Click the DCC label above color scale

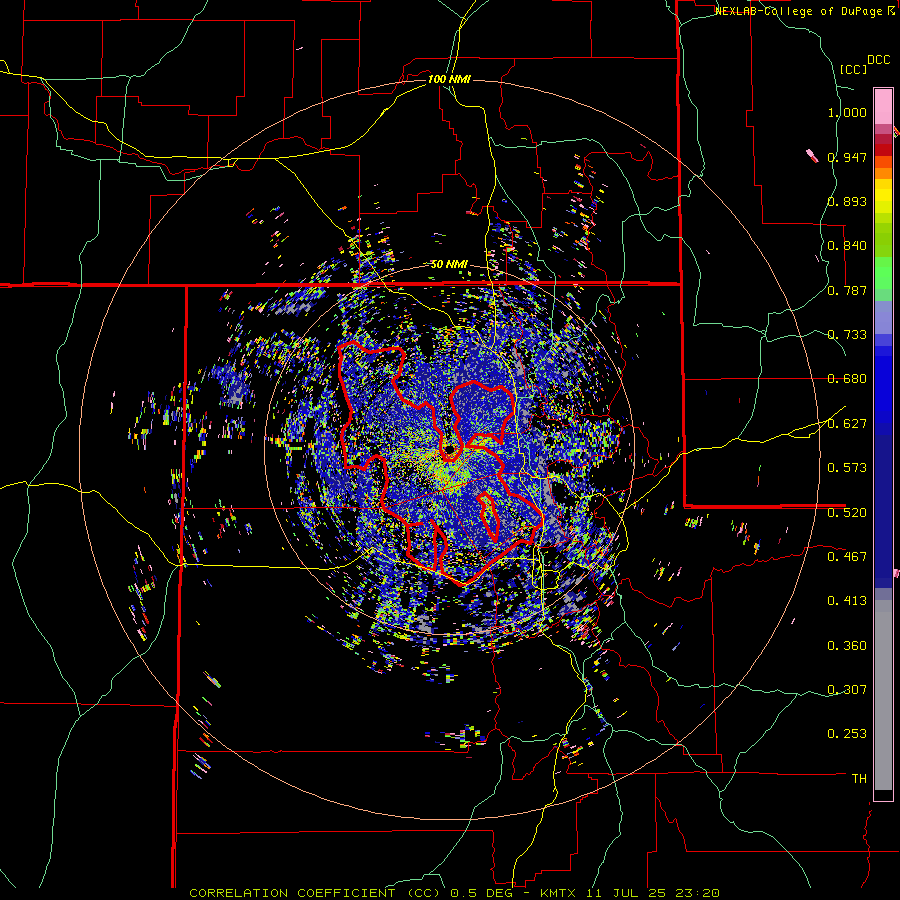[878, 60]
